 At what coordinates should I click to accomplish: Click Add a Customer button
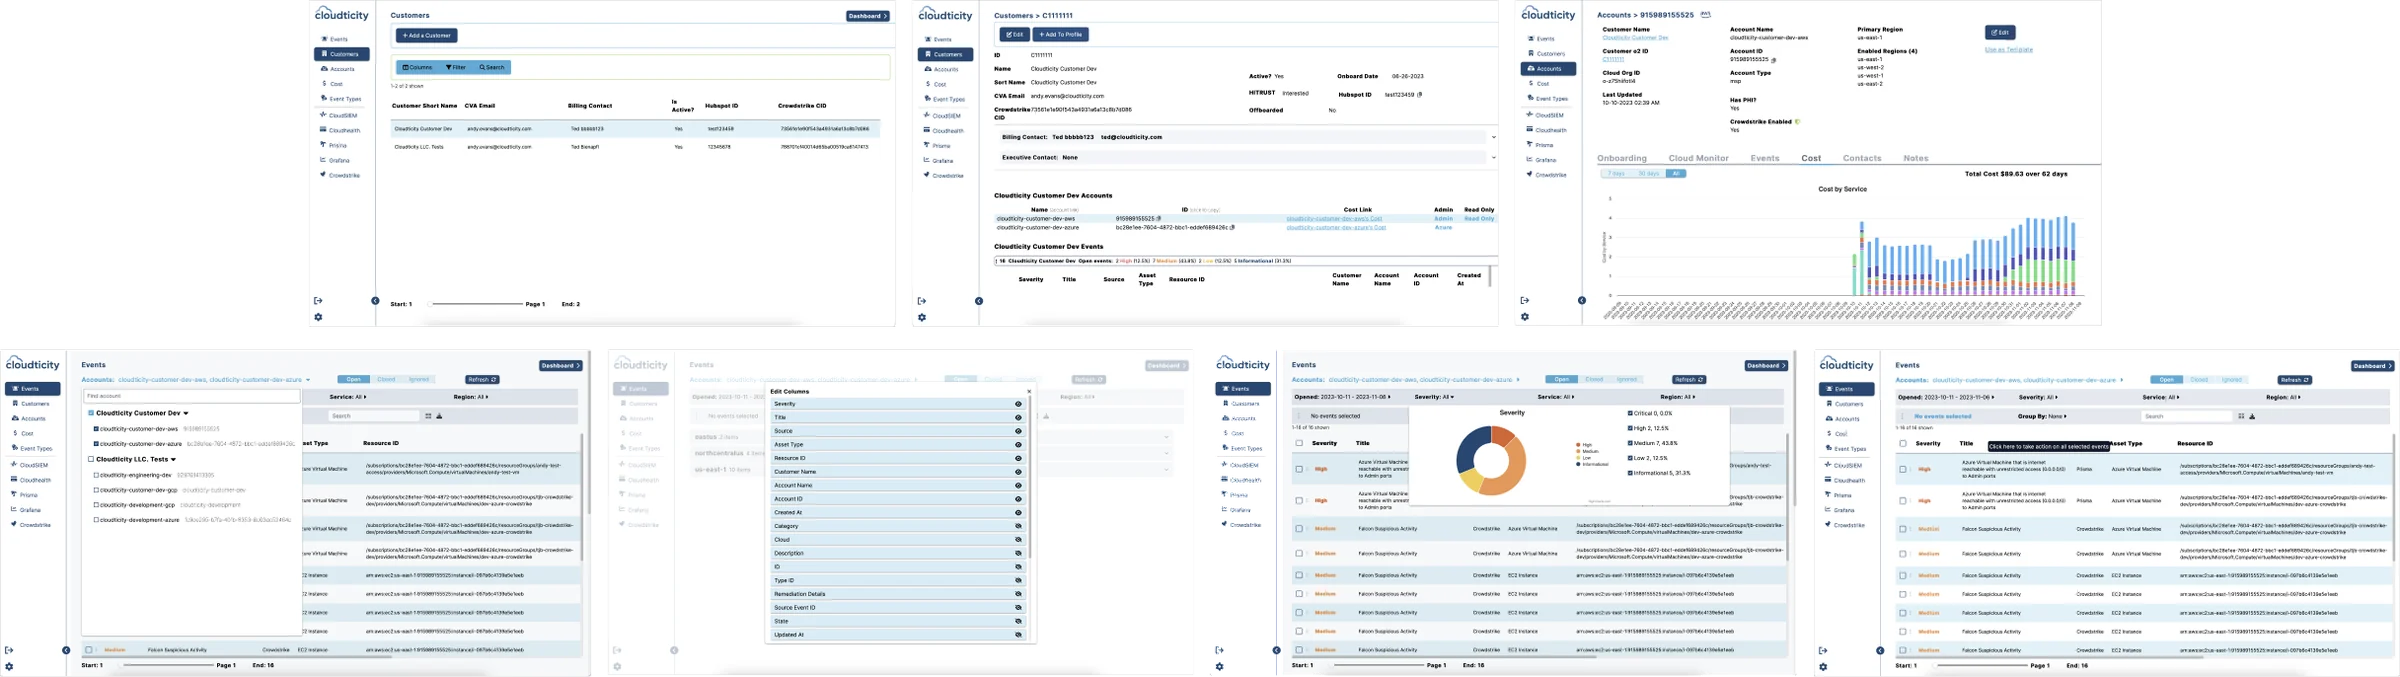[427, 35]
